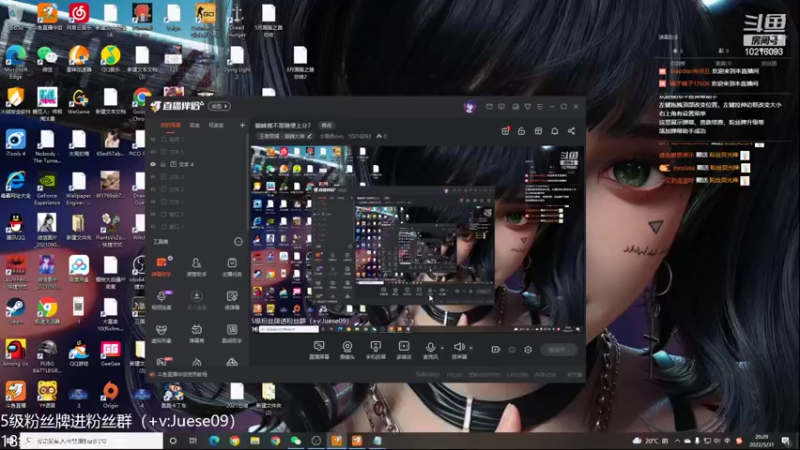Open the orientation pill beside the logo
The image size is (800, 450).
pyautogui.click(x=219, y=106)
